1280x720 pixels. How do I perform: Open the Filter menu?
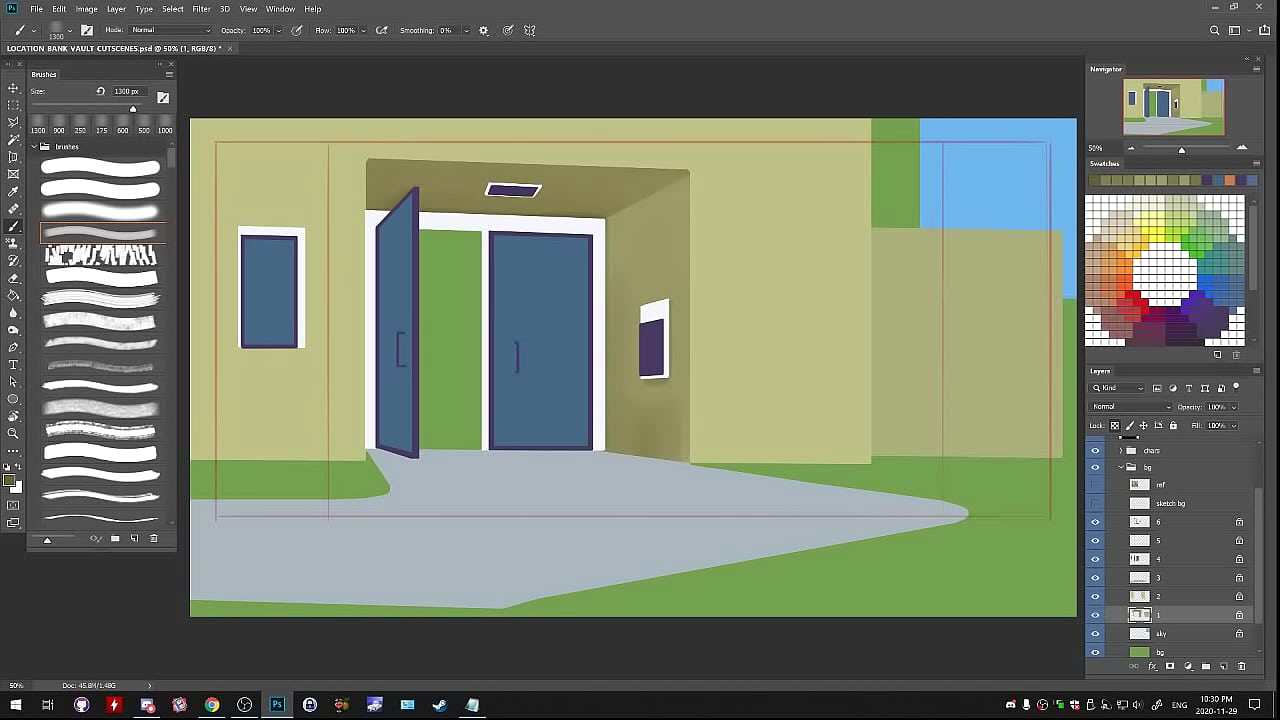[x=201, y=9]
